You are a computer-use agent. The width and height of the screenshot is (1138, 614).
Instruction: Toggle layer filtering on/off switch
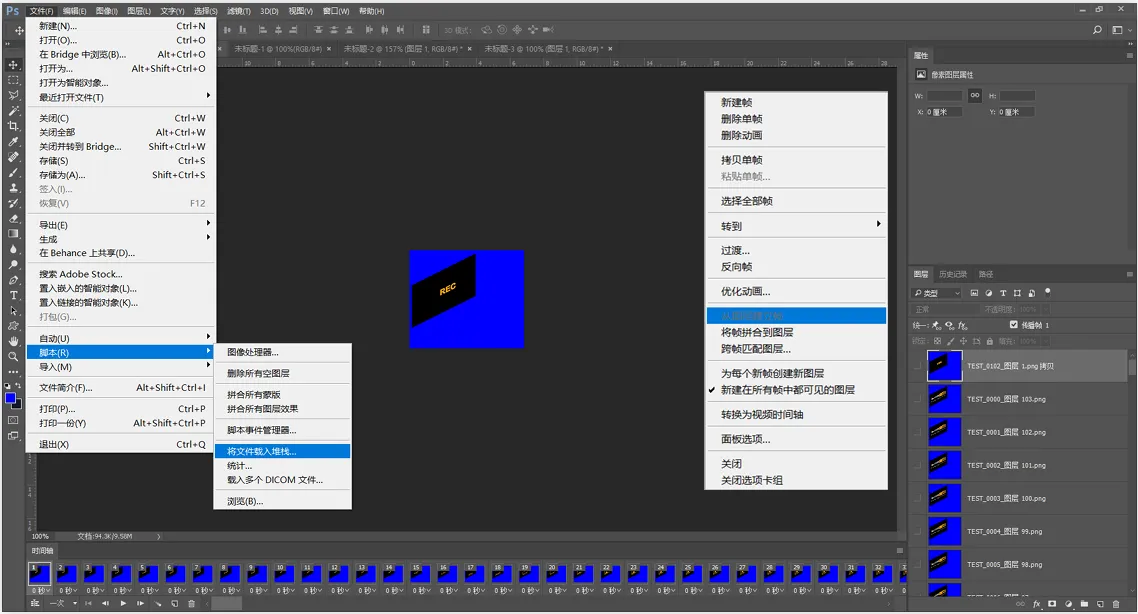(1047, 293)
